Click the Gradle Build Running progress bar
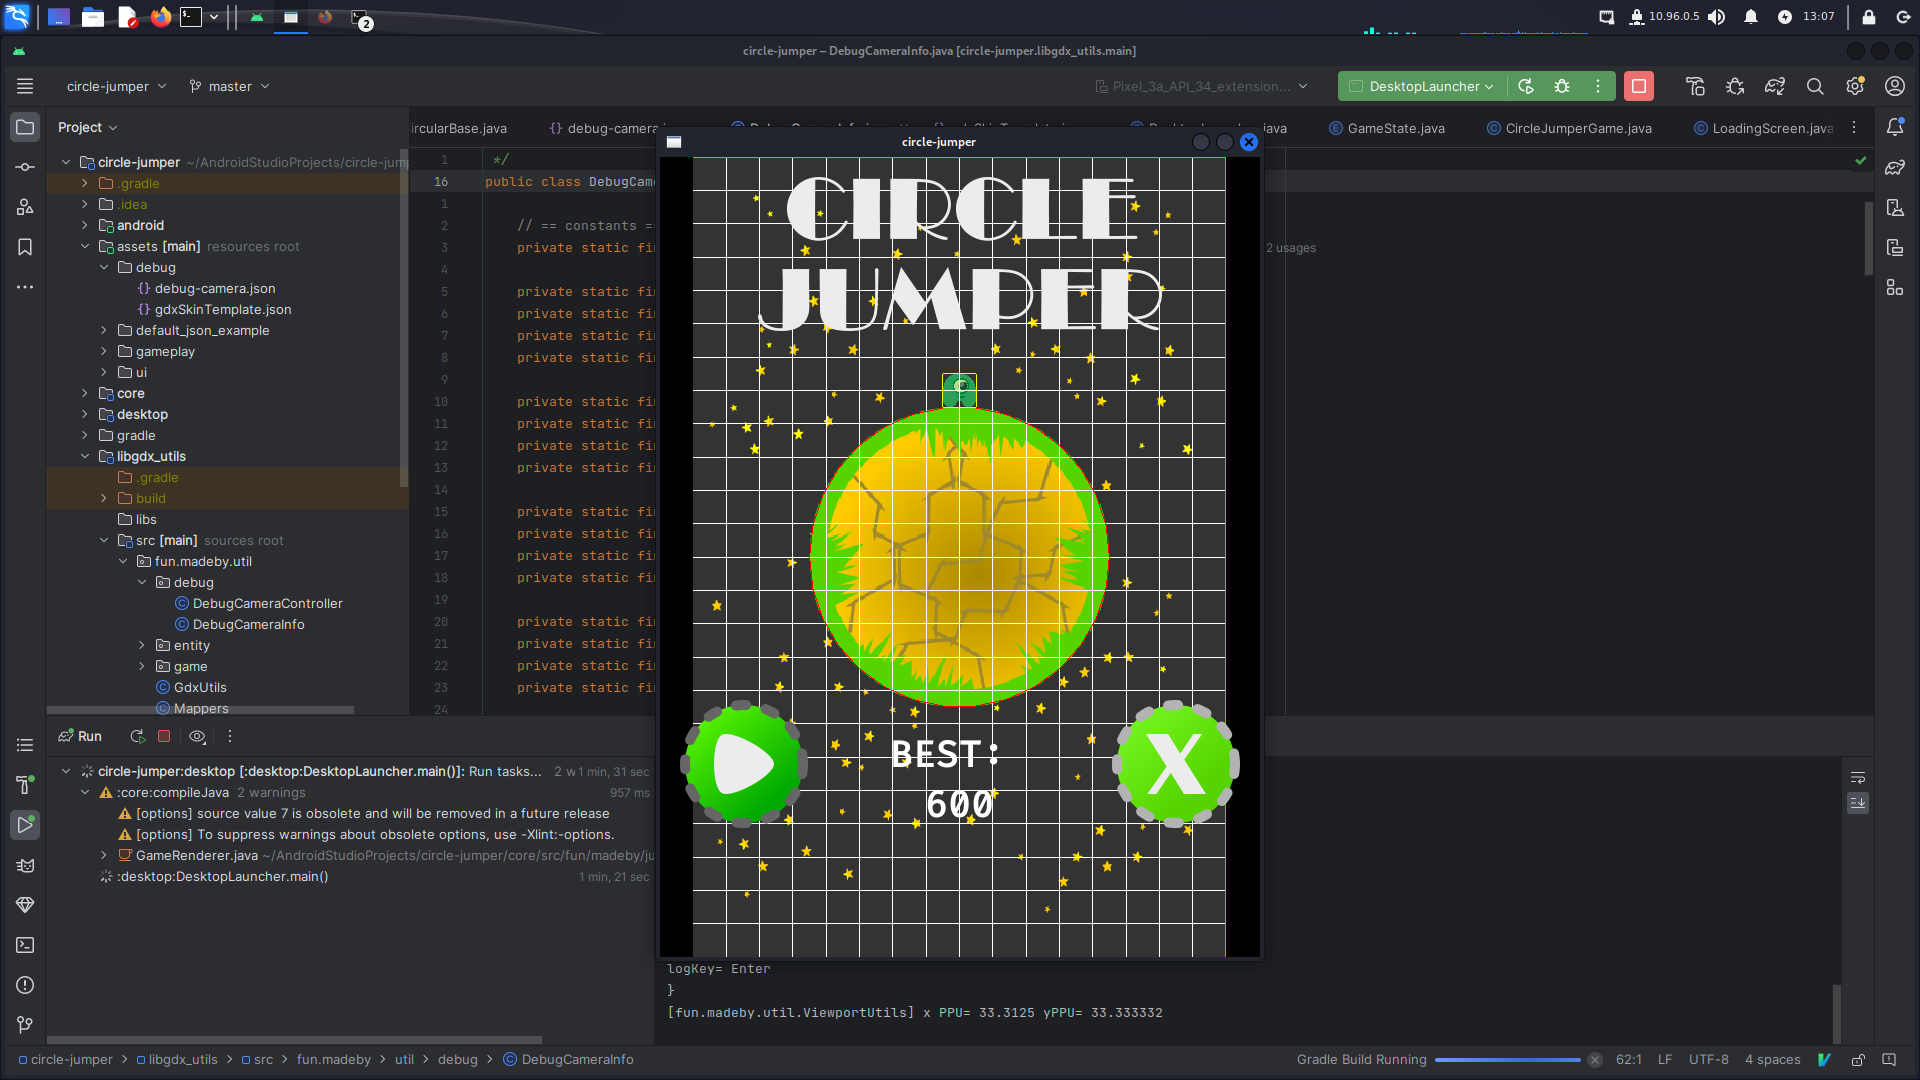Image resolution: width=1920 pixels, height=1080 pixels. [x=1507, y=1060]
